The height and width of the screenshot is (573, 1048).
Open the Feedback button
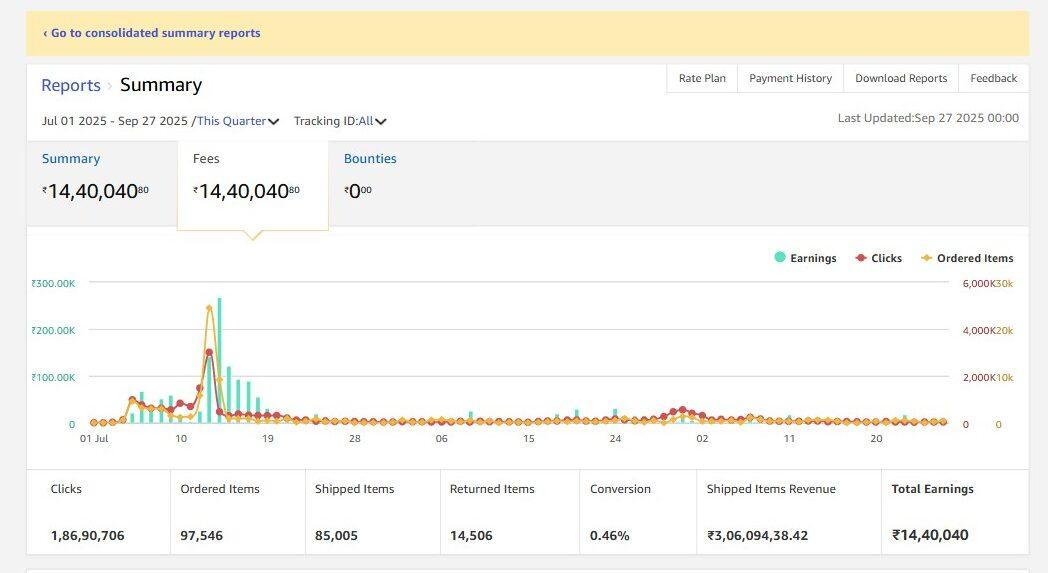(x=993, y=78)
